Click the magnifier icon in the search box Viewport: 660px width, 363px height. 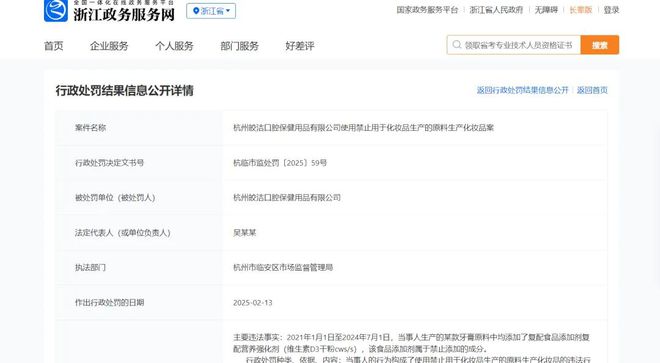pyautogui.click(x=457, y=45)
